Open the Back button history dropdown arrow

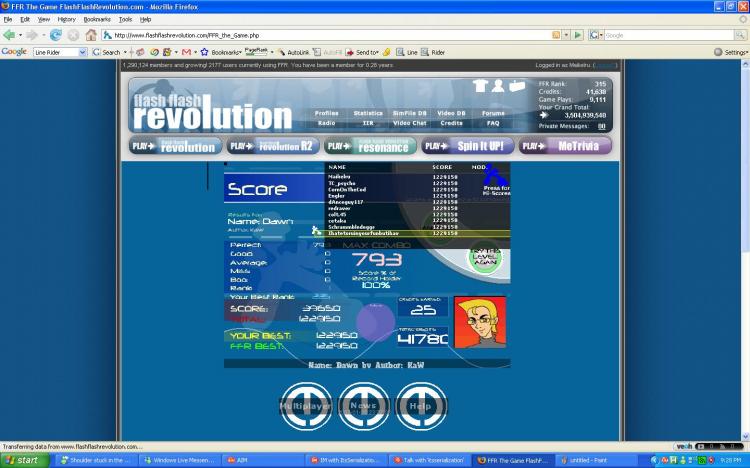(20, 35)
